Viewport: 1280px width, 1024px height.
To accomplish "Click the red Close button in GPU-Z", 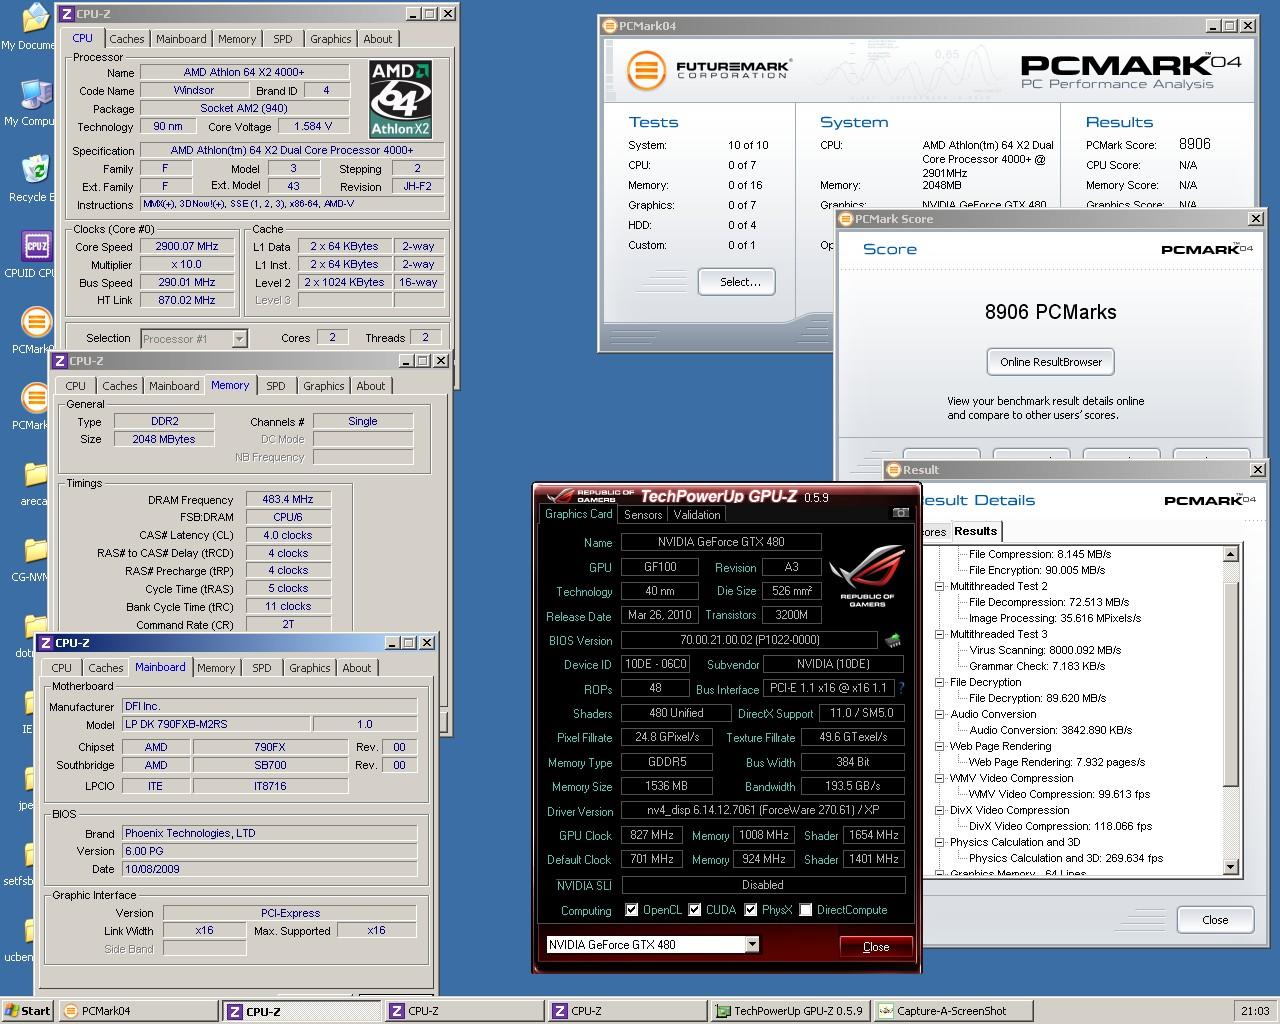I will 876,947.
